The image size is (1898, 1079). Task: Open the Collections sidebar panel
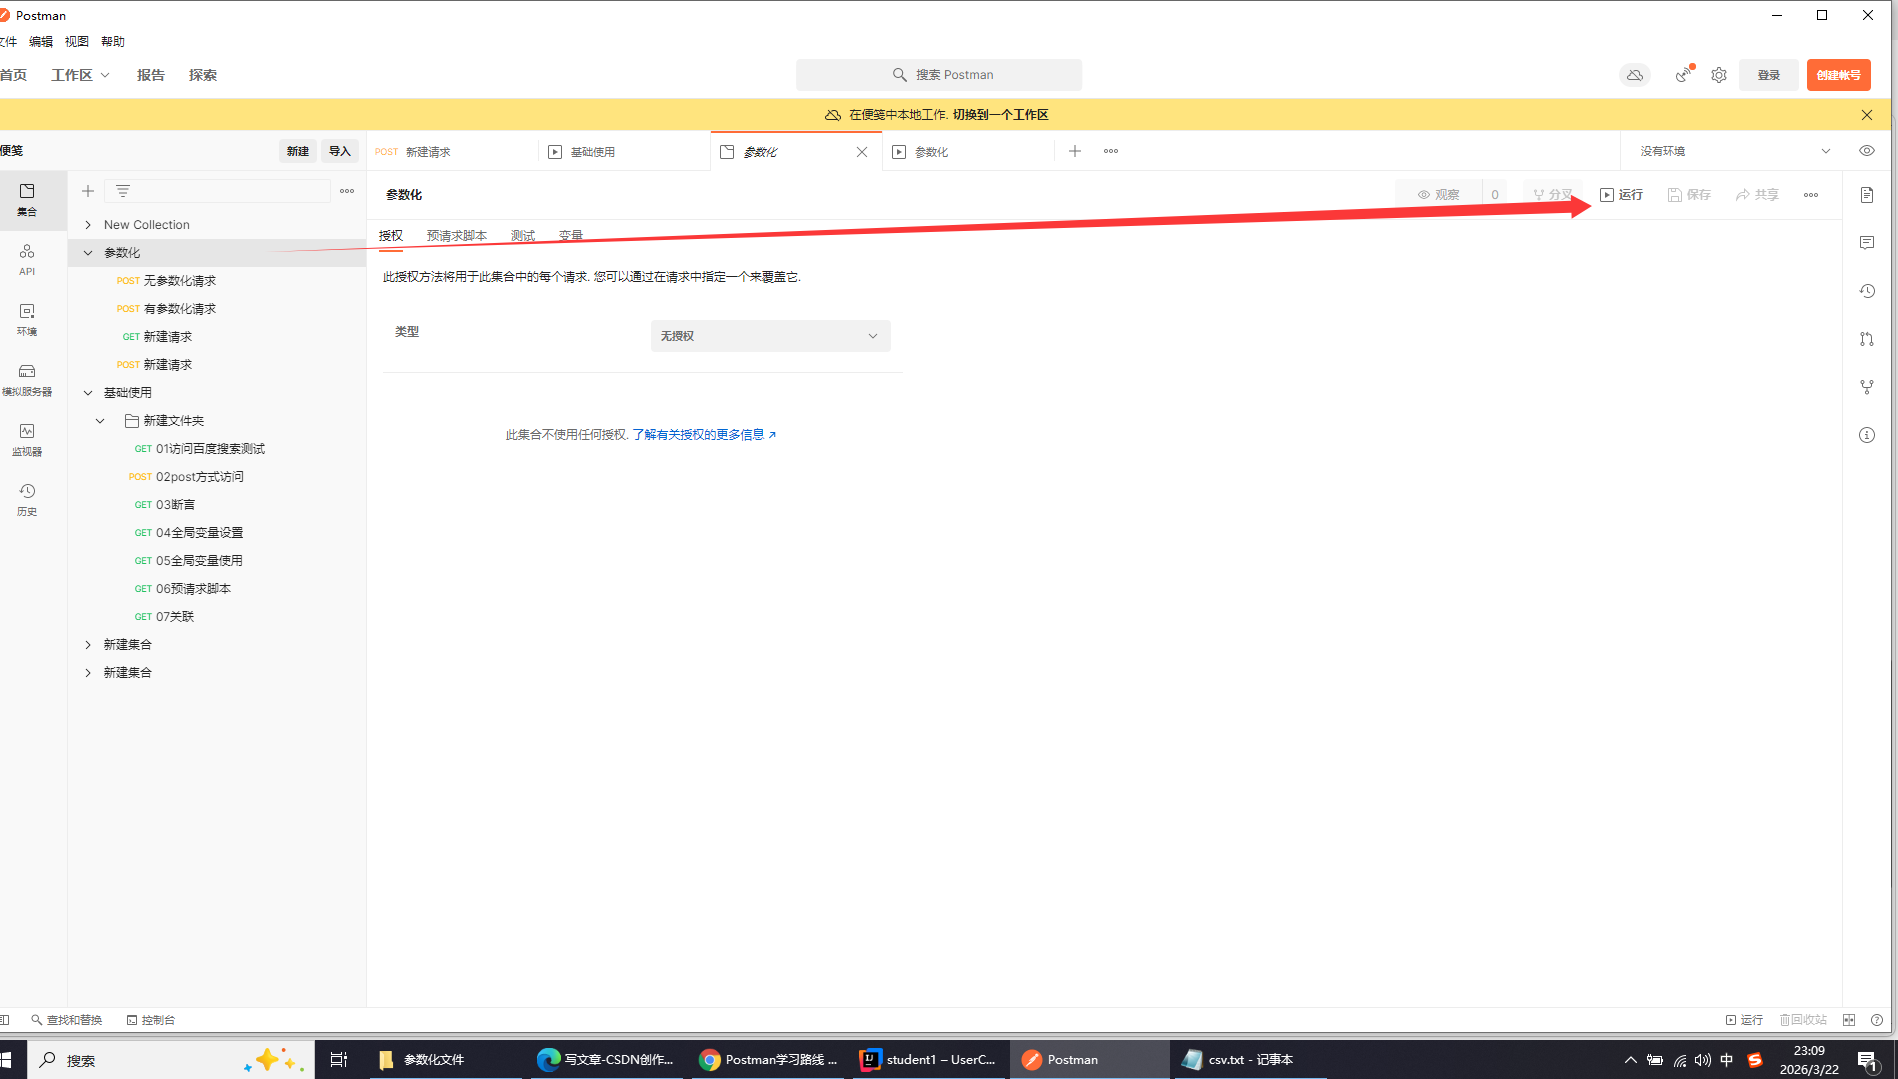[x=27, y=200]
